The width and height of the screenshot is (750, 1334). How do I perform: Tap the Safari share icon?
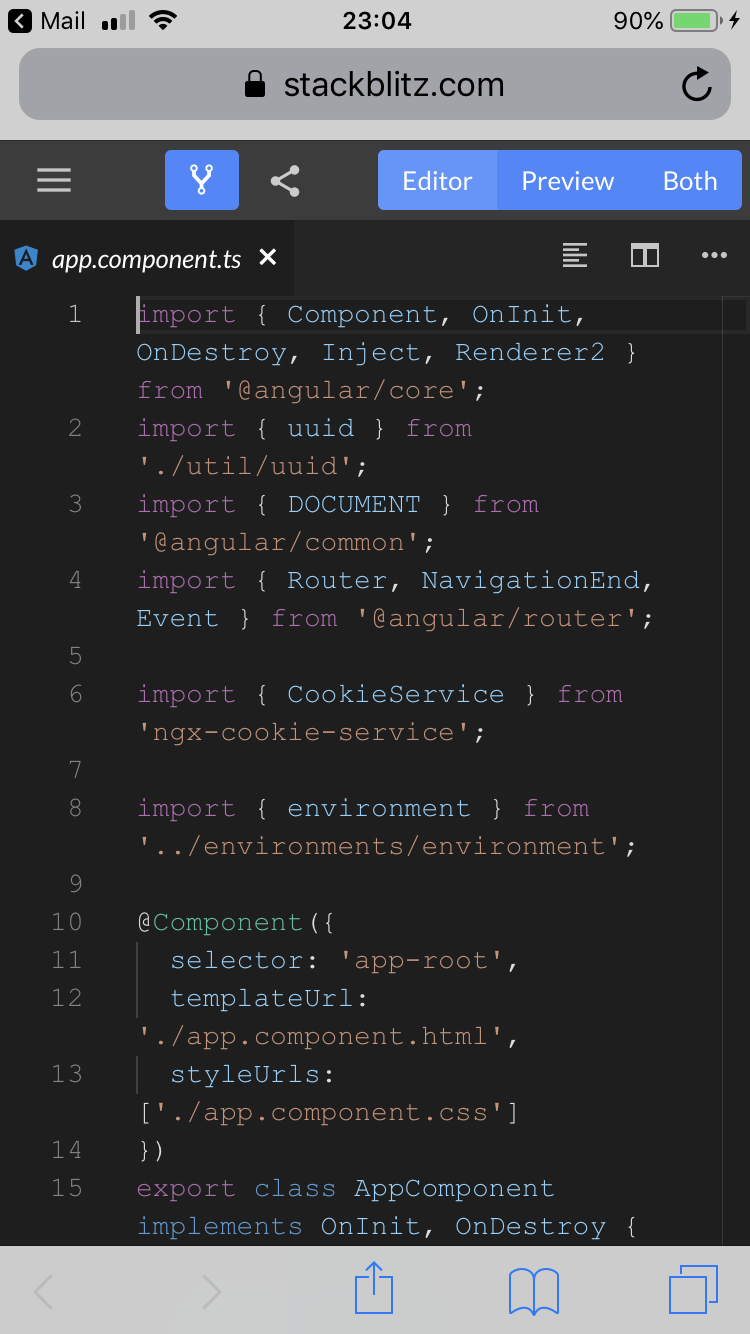tap(374, 1290)
